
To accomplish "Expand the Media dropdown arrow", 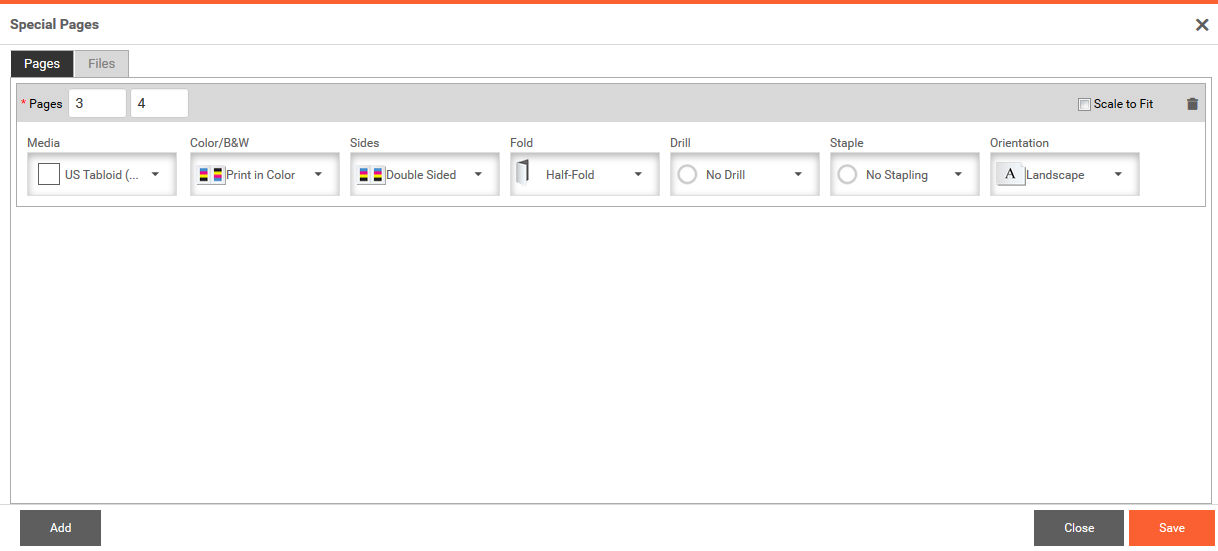I will pyautogui.click(x=155, y=174).
